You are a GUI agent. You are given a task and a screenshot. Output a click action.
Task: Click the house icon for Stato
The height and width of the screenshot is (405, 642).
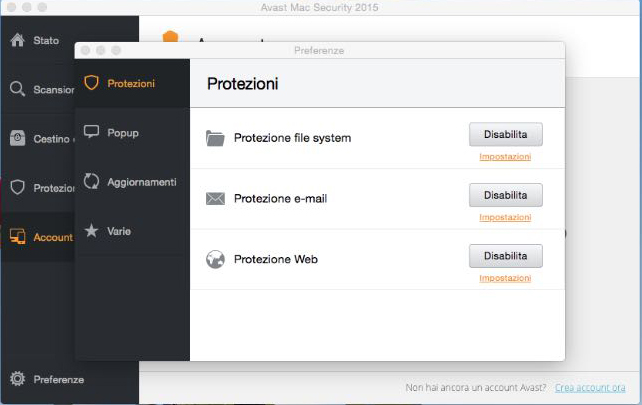pos(17,41)
